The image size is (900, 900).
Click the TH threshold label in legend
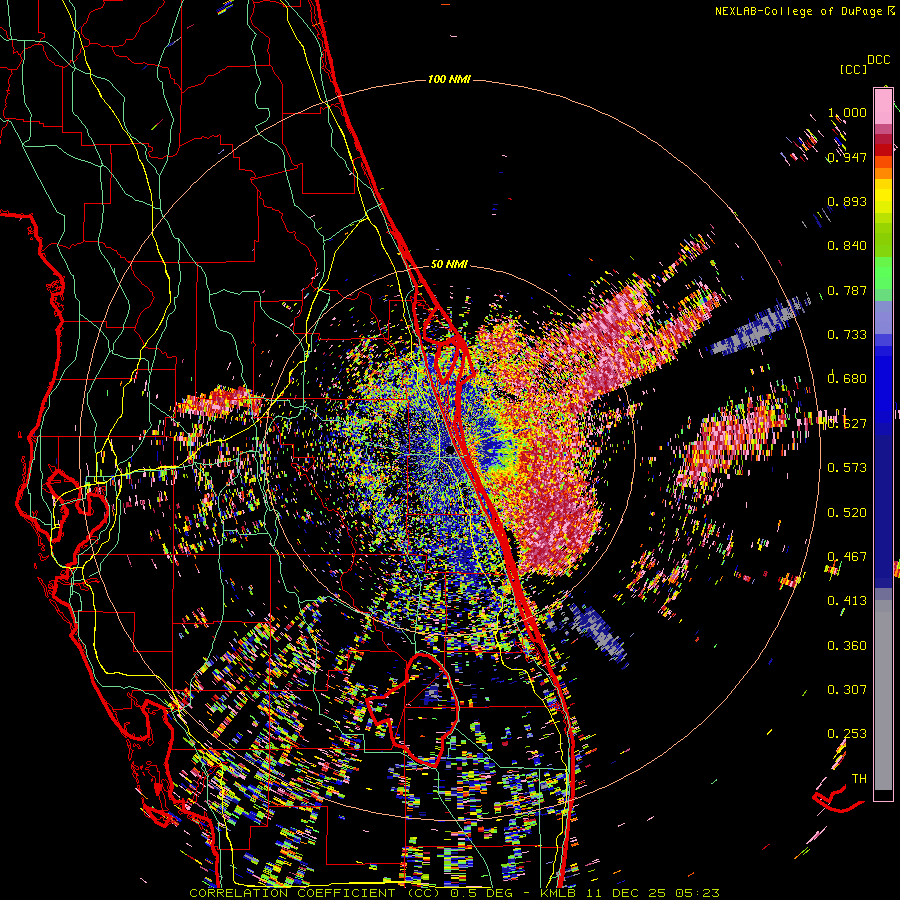(859, 778)
